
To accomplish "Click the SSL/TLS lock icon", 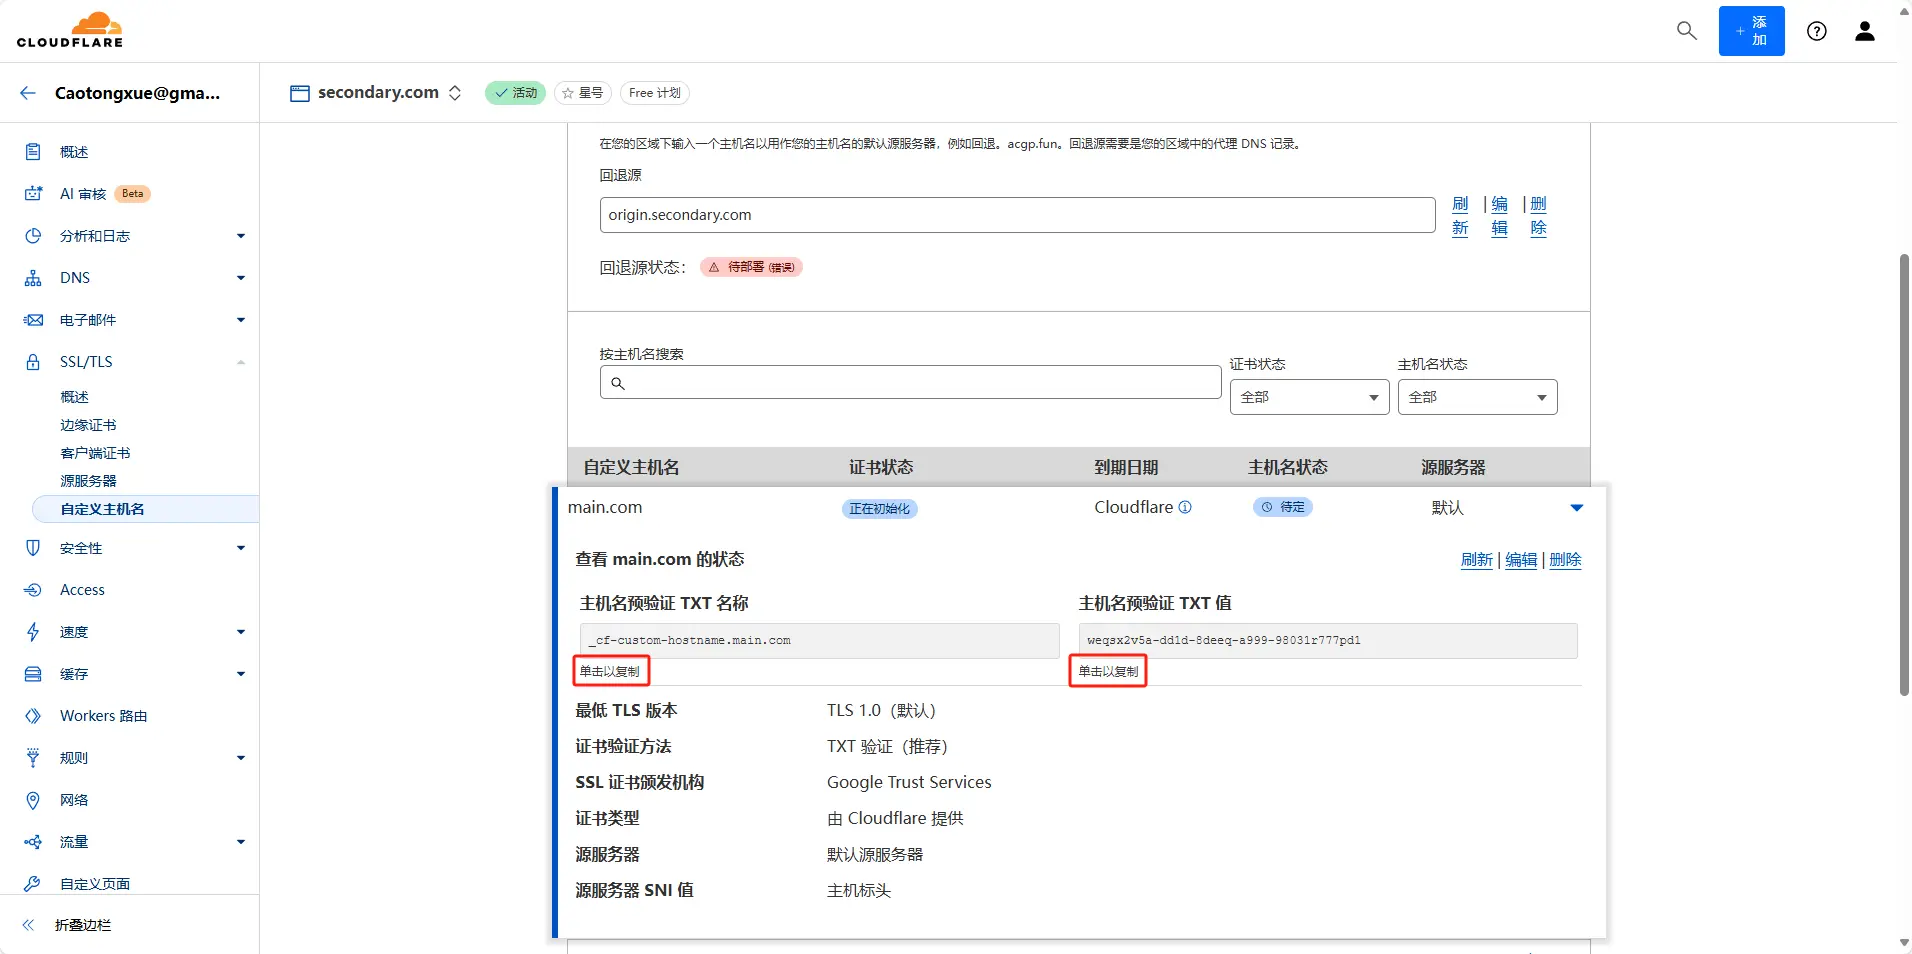I will point(33,362).
